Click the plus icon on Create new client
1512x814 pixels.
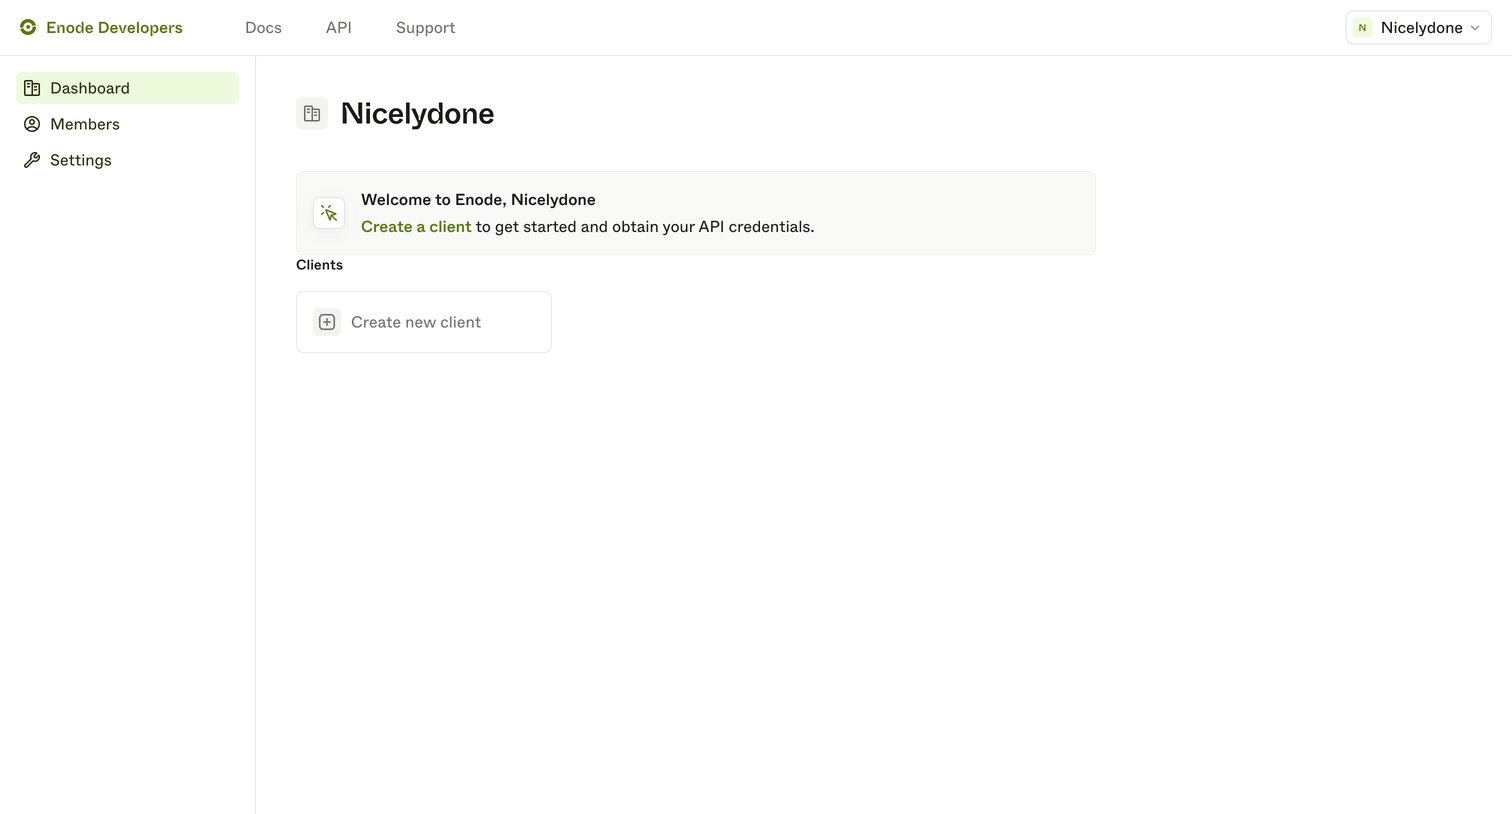tap(327, 322)
